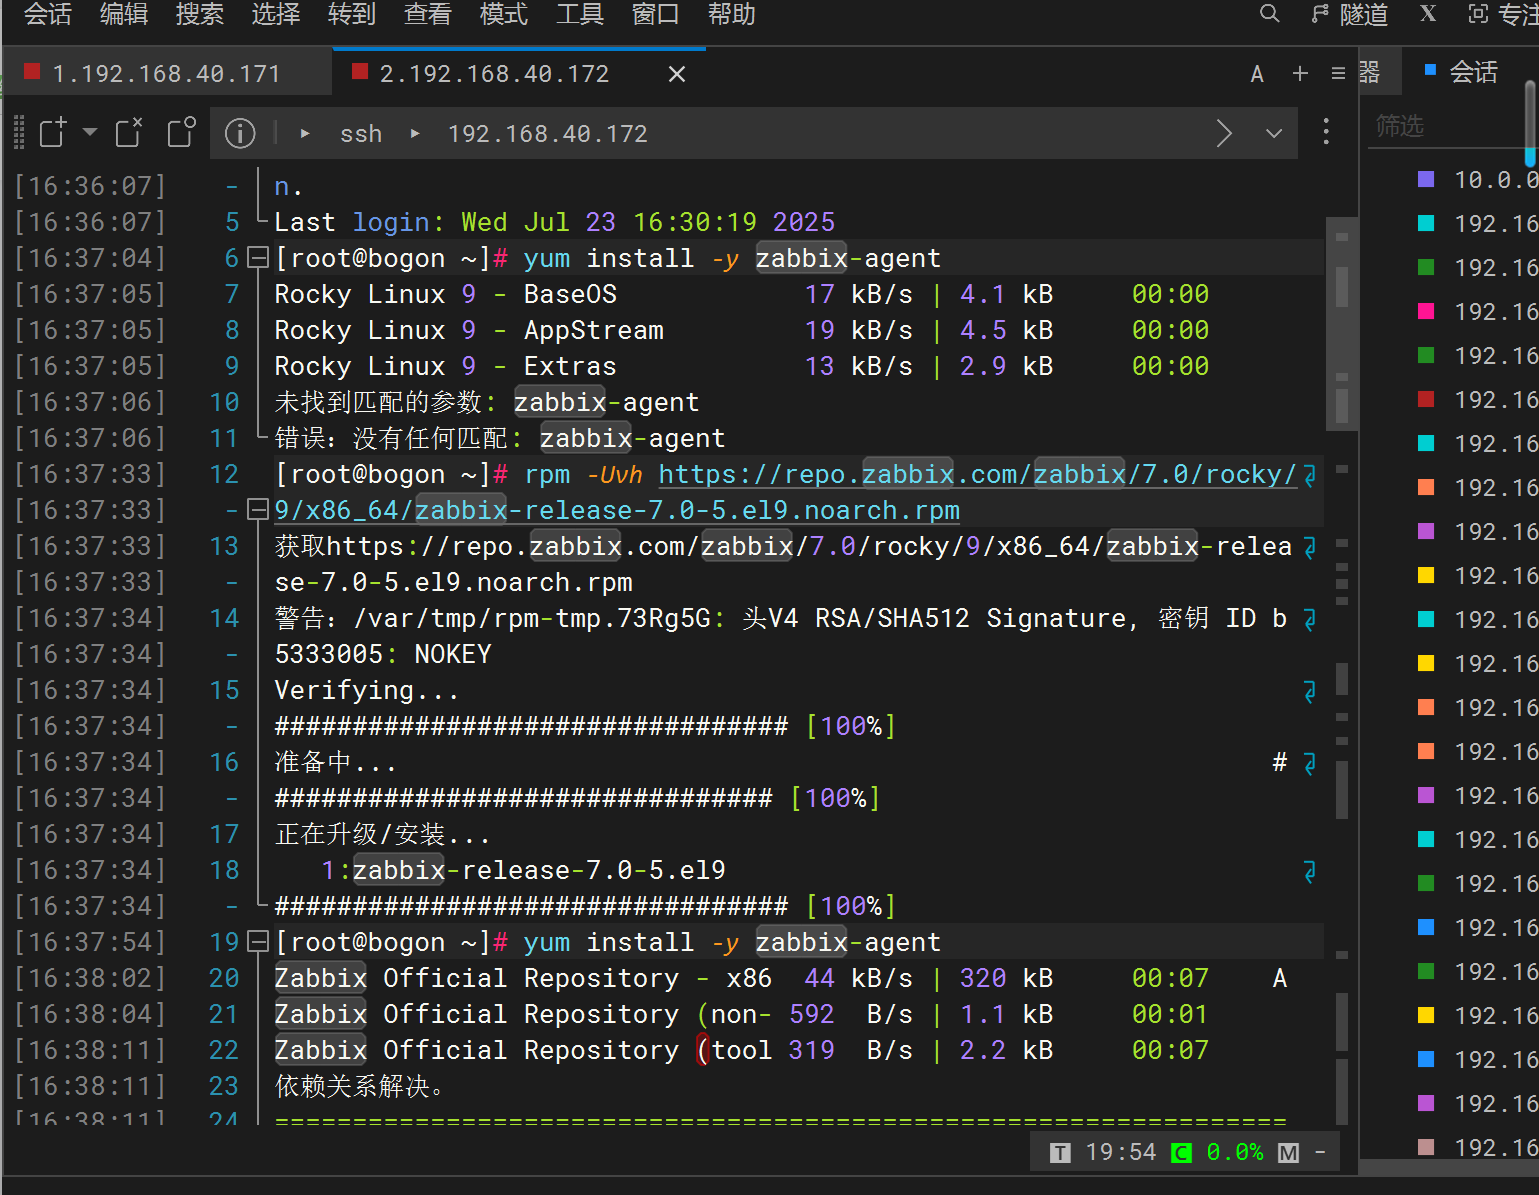Toggle the T indicator in the status bar

coord(1060,1152)
